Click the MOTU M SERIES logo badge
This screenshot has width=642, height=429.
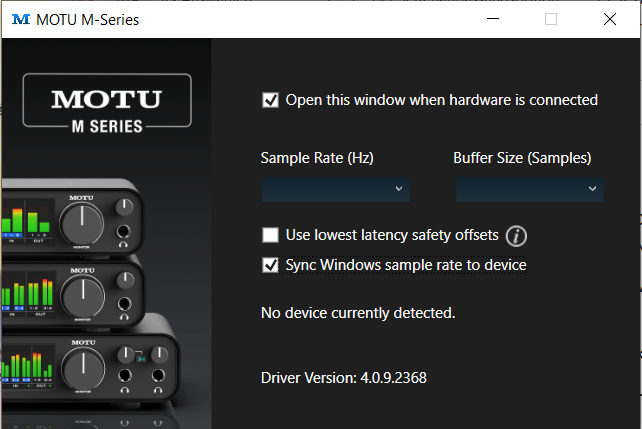(x=107, y=104)
